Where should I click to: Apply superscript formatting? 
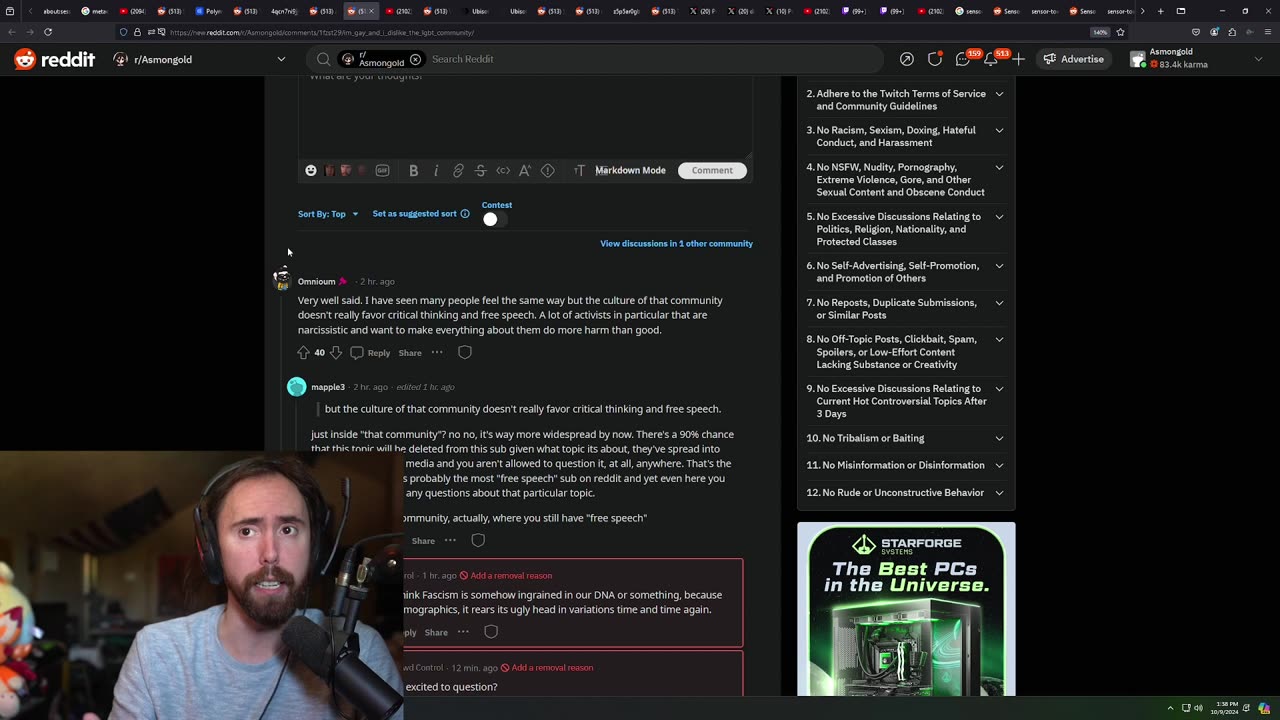click(525, 170)
